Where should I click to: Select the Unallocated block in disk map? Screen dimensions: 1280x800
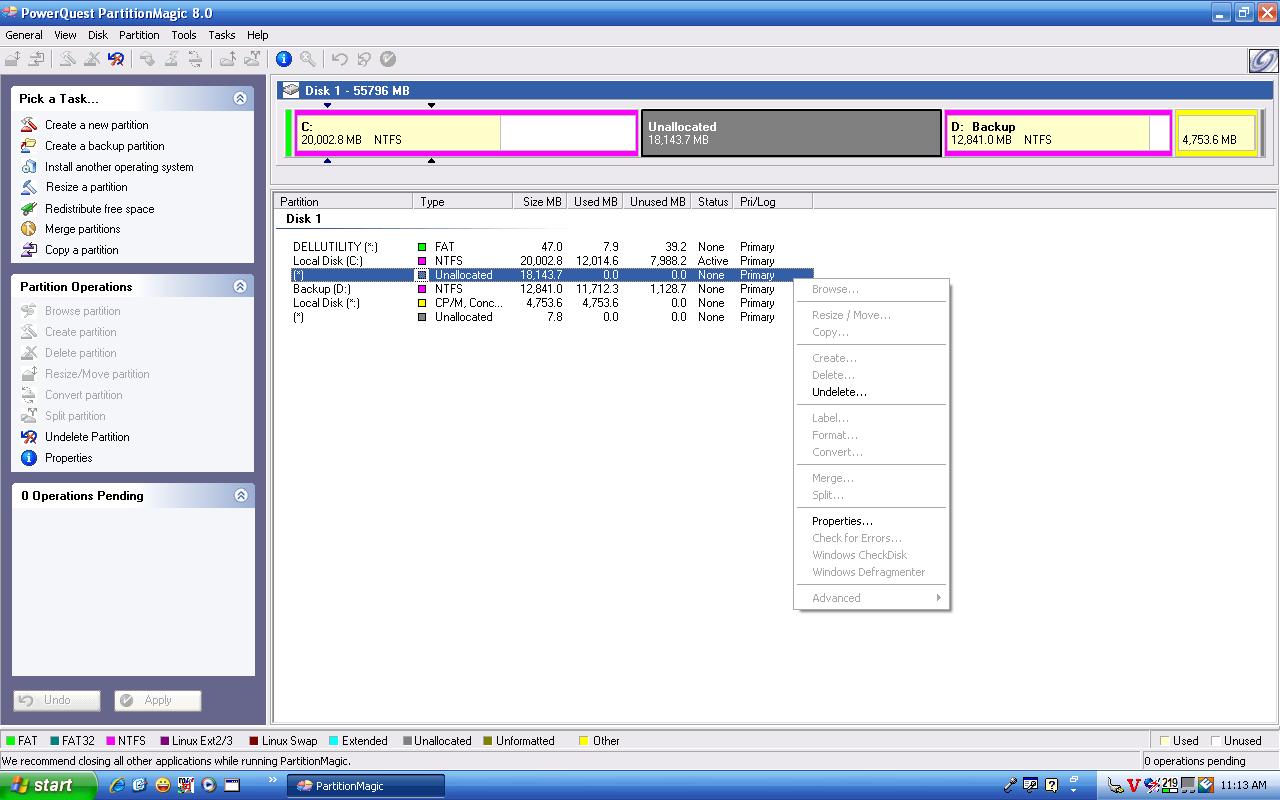coord(791,133)
